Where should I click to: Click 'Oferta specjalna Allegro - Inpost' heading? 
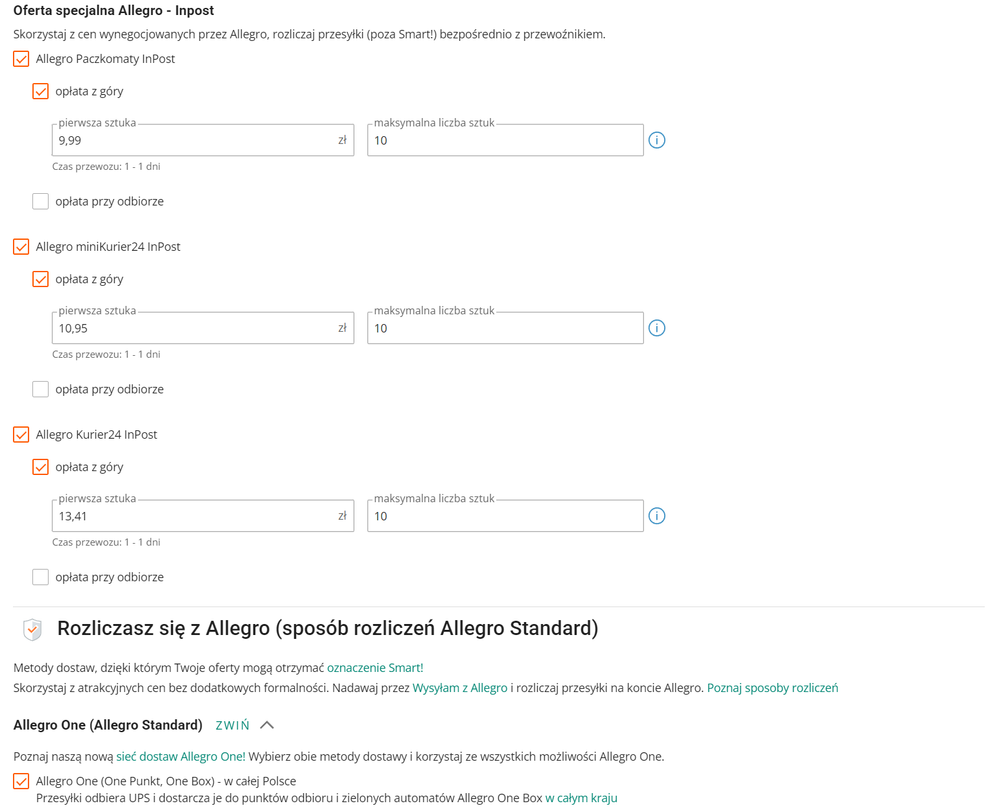[113, 11]
